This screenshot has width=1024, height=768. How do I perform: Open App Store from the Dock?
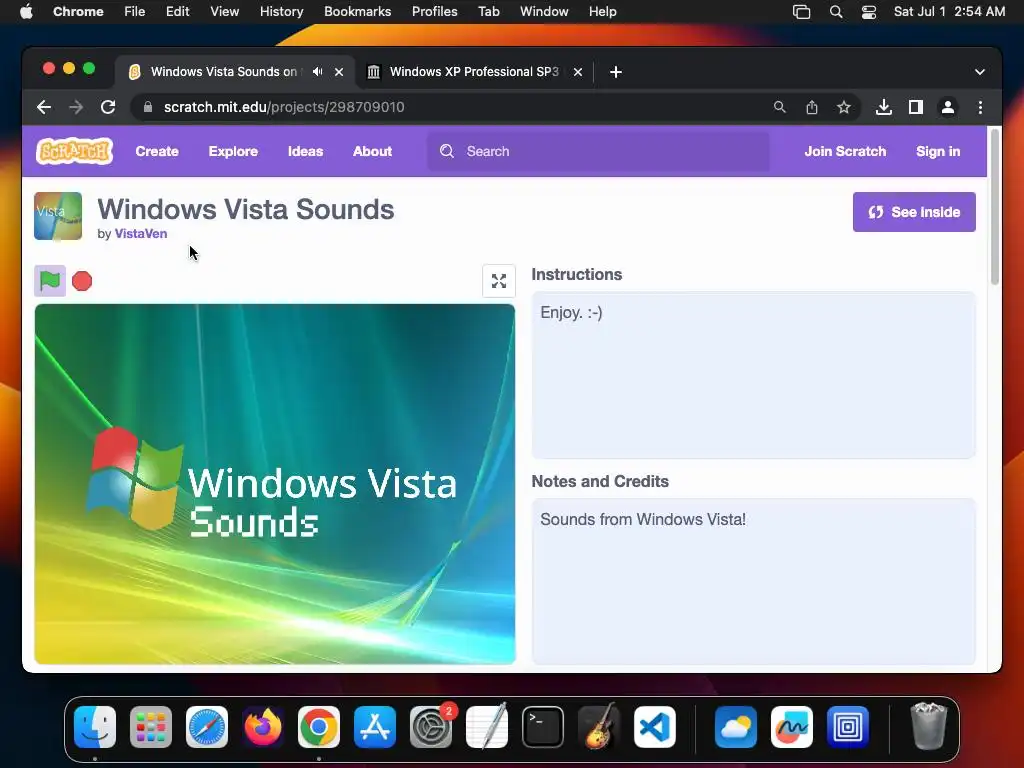(x=375, y=727)
